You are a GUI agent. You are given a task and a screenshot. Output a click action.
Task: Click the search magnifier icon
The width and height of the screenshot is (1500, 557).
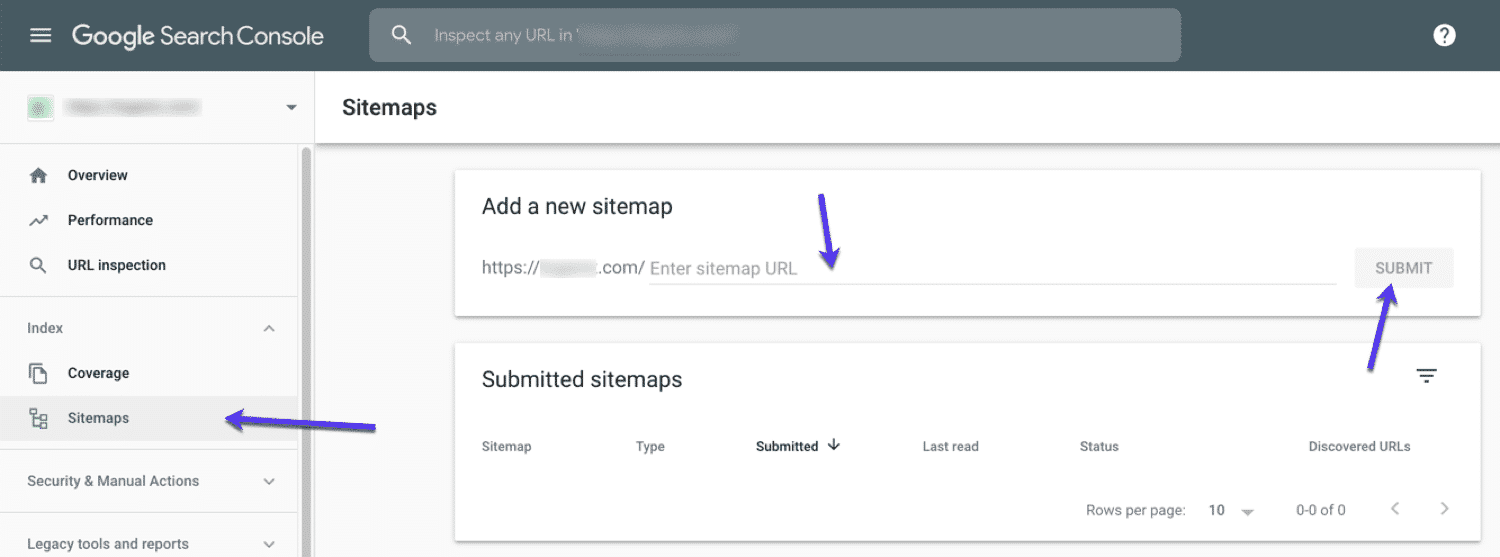401,35
